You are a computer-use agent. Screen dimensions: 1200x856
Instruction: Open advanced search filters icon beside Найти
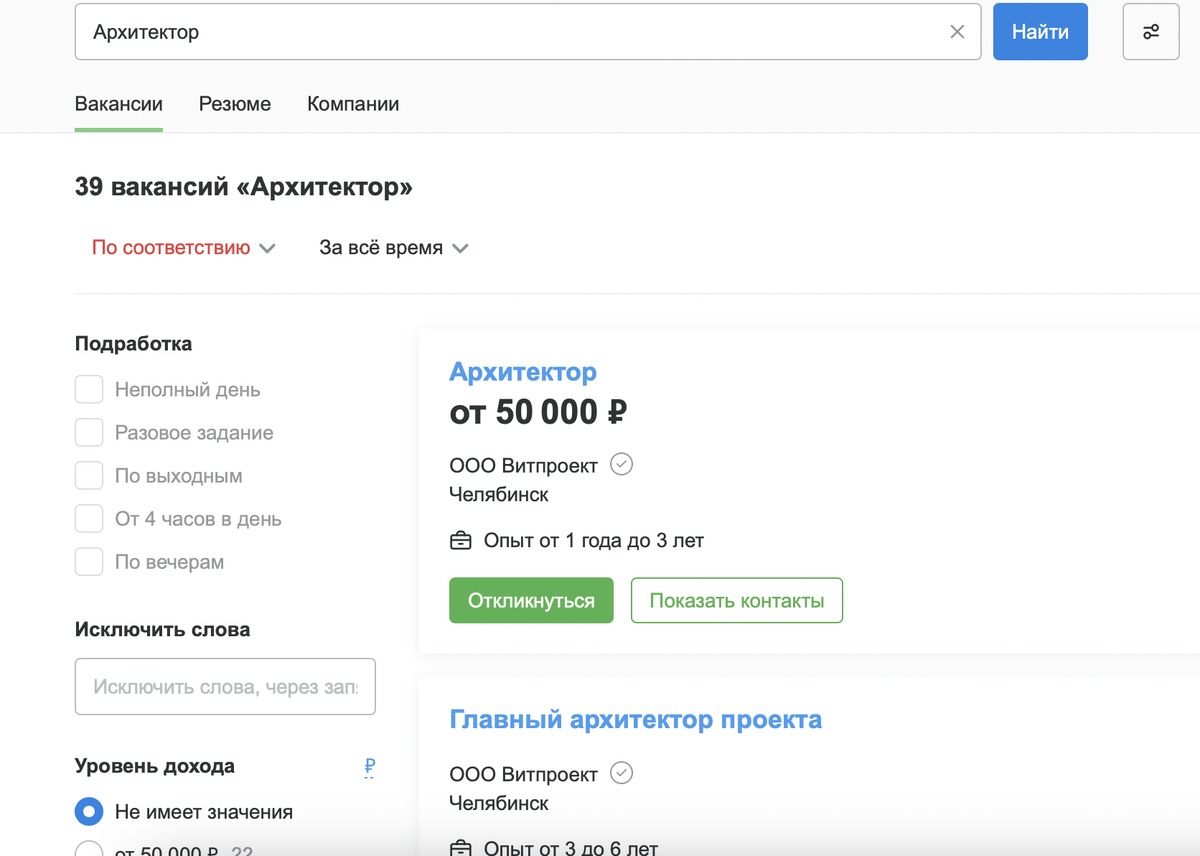point(1150,31)
